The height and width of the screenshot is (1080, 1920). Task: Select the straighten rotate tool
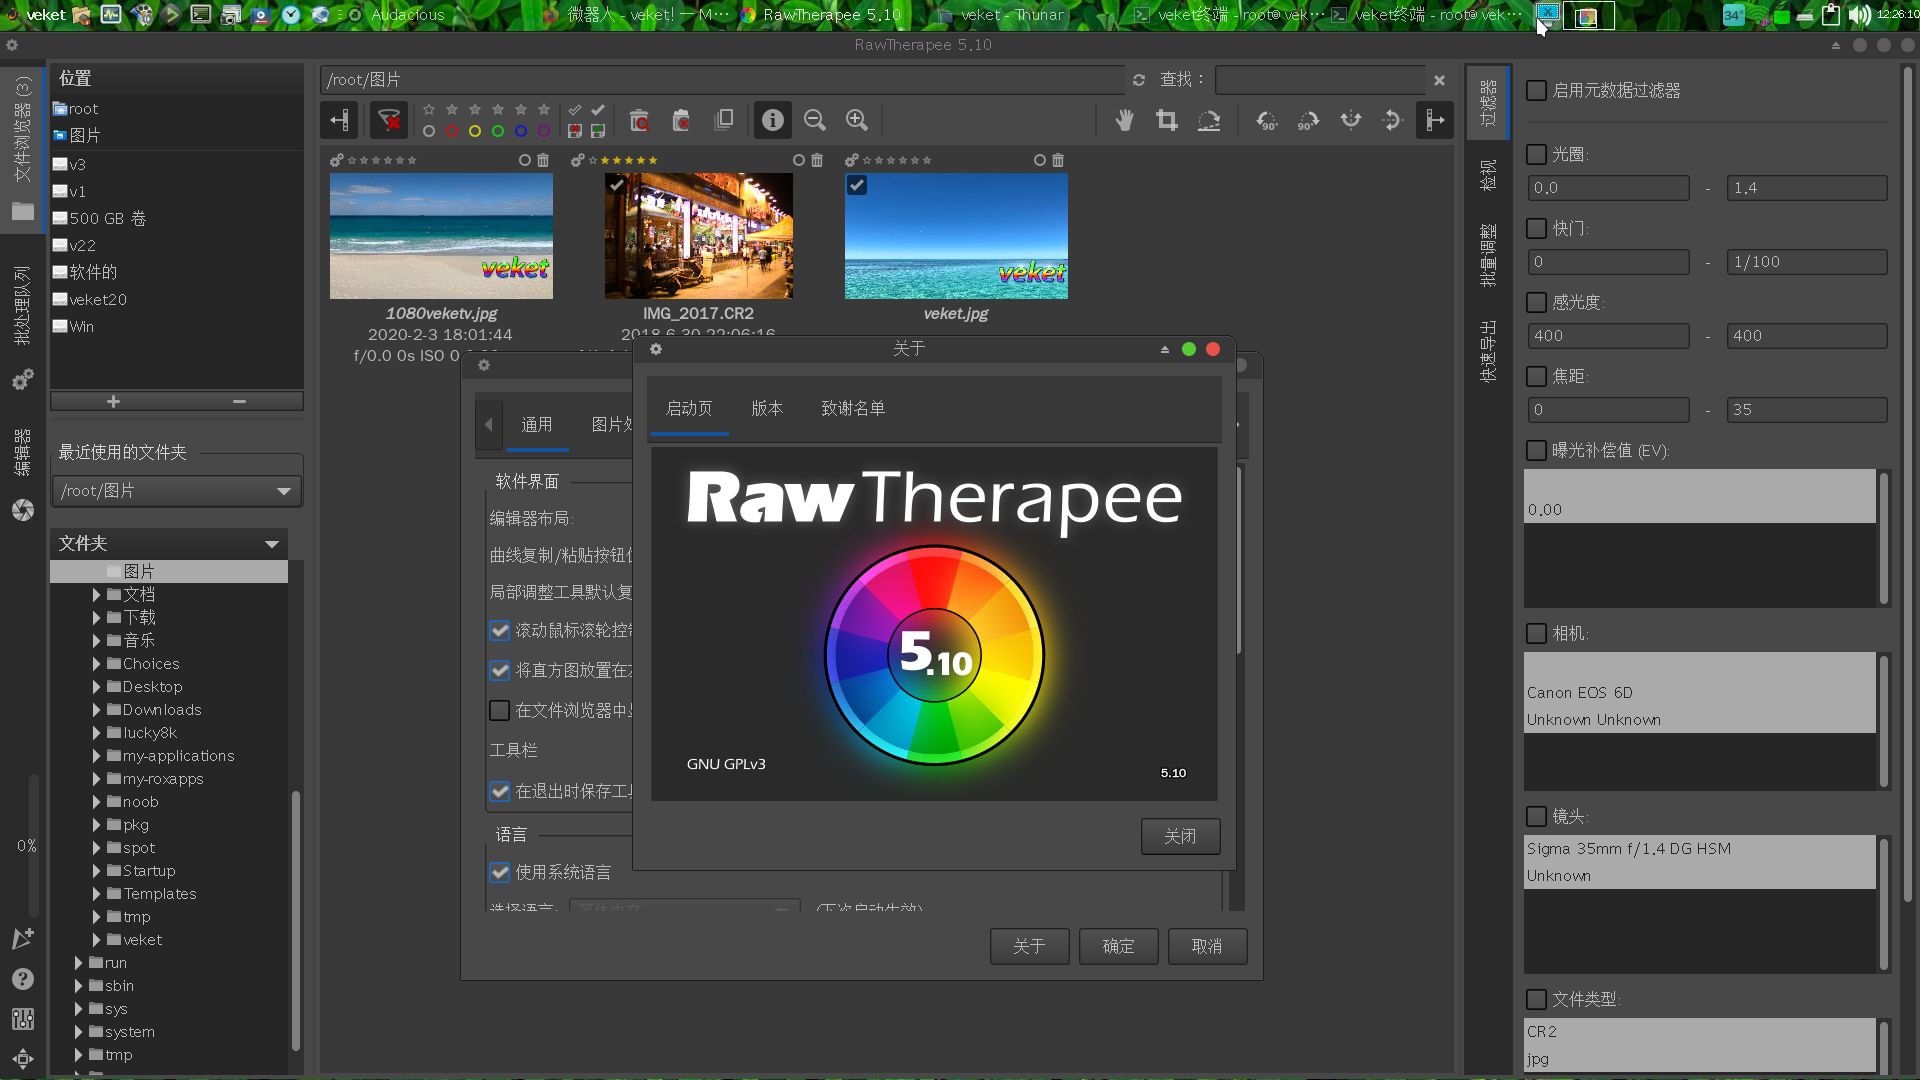click(1209, 121)
